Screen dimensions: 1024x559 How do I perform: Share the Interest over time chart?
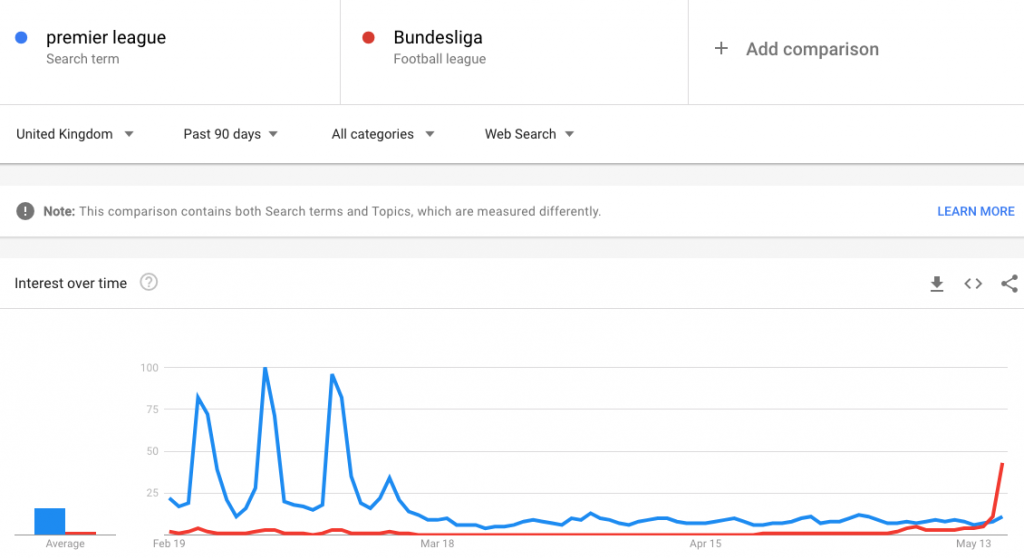1009,283
